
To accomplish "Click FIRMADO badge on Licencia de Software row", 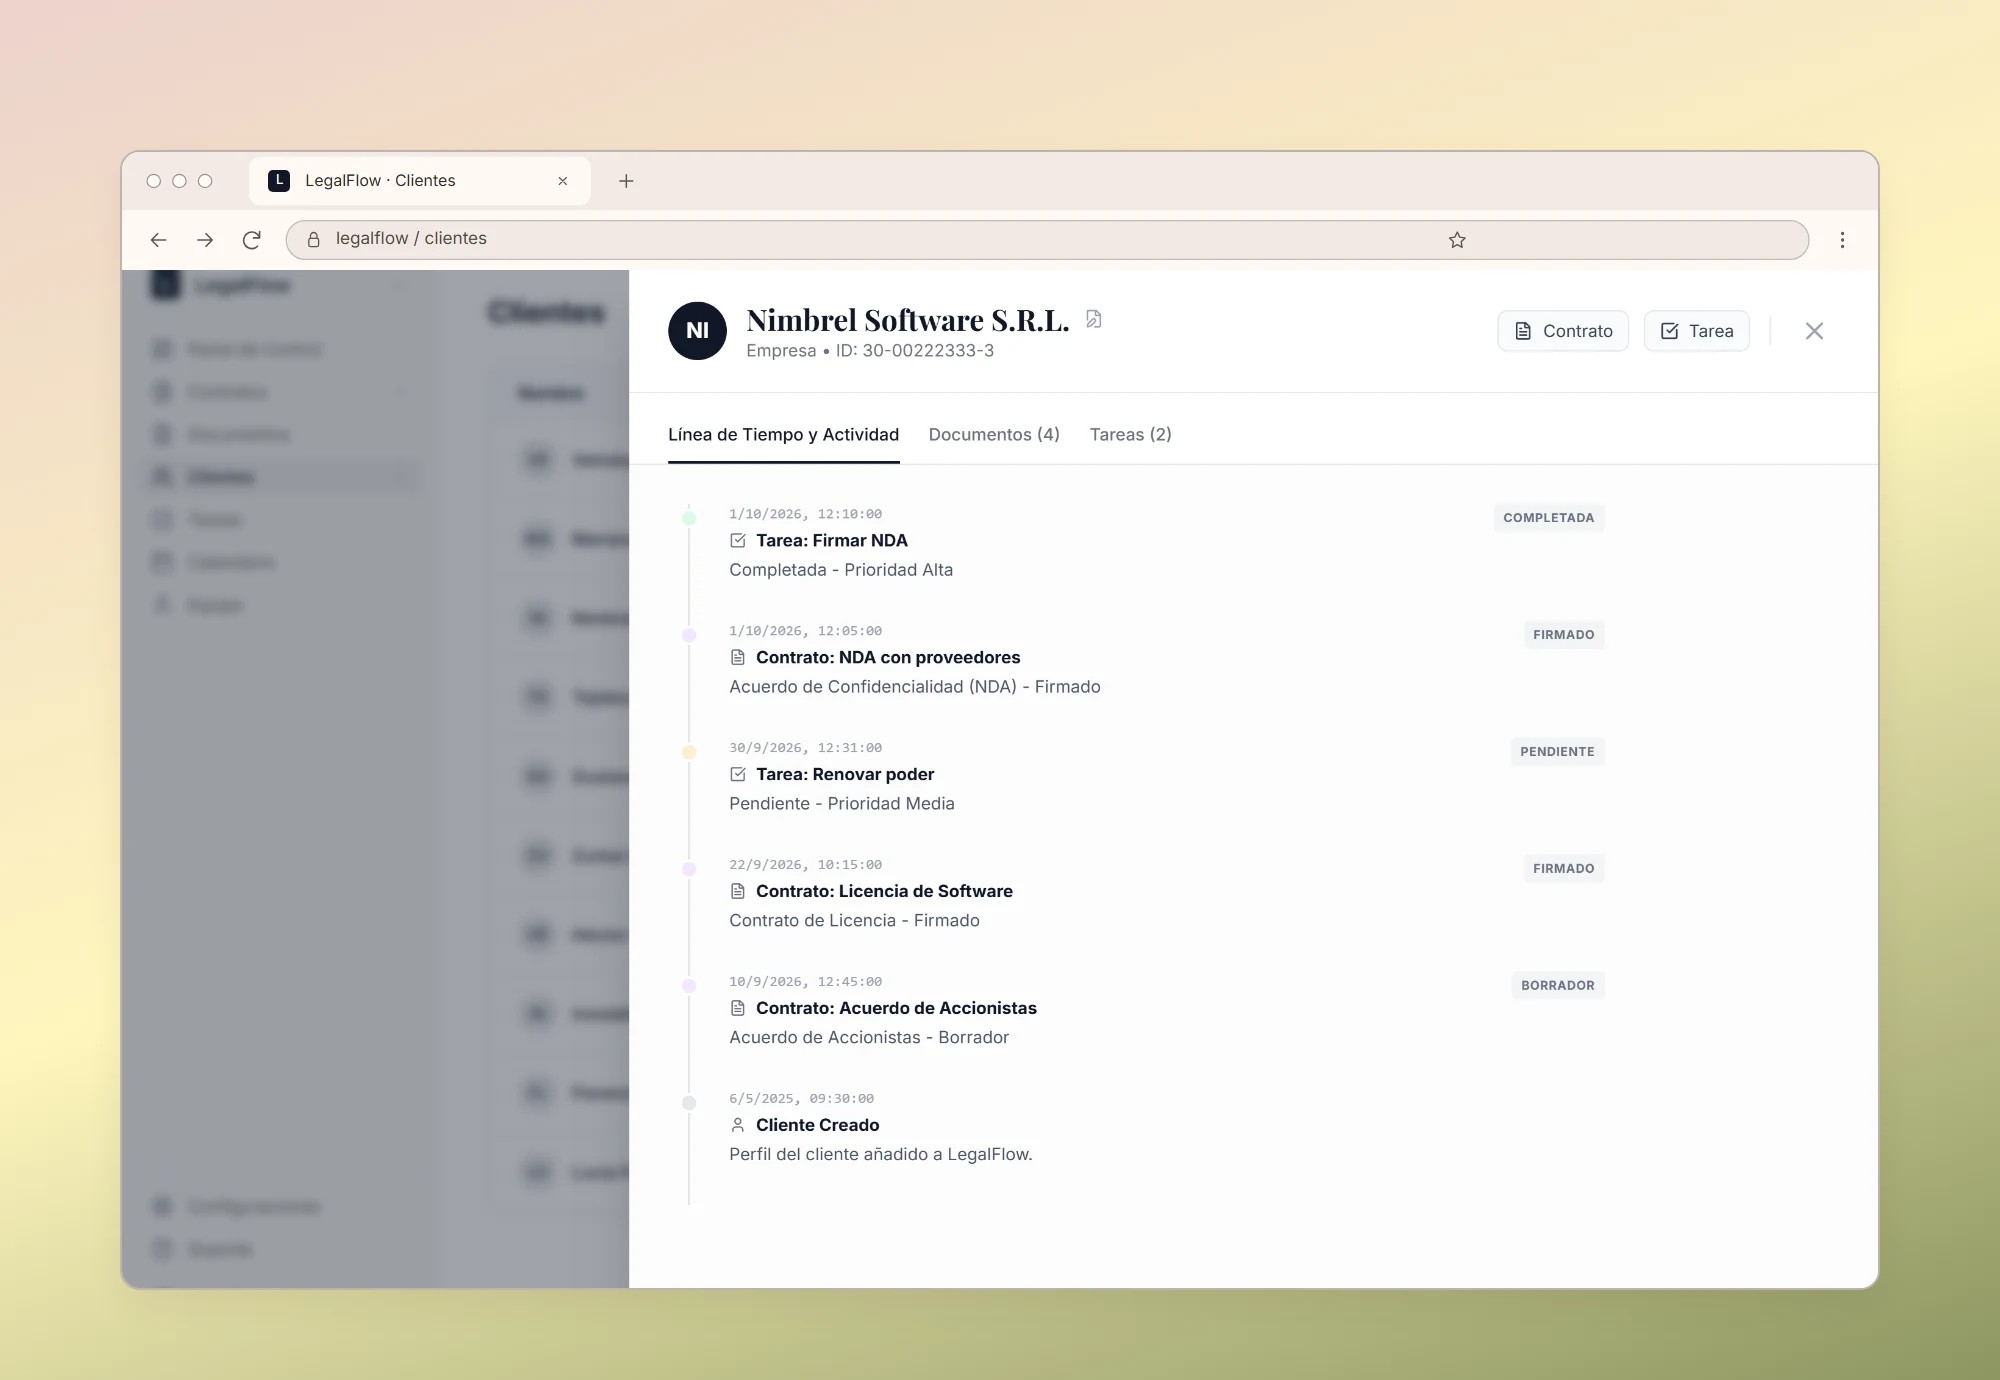I will pos(1564,869).
